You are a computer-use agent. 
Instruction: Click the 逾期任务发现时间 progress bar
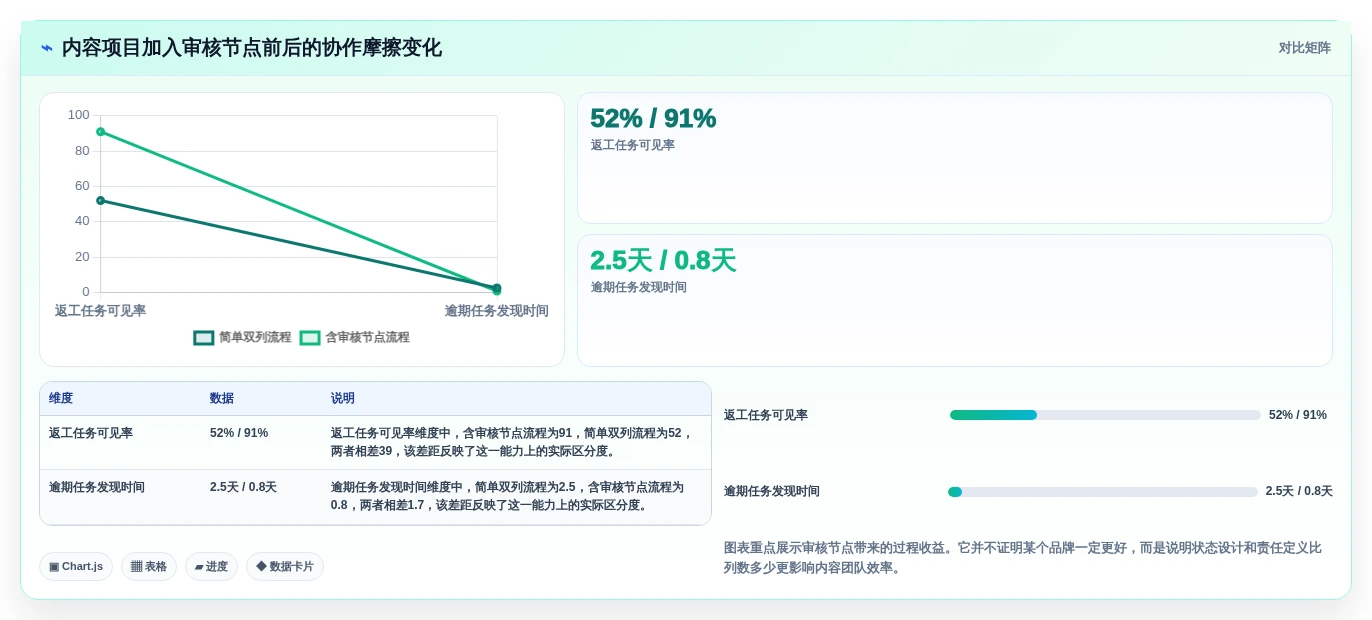tap(1103, 492)
